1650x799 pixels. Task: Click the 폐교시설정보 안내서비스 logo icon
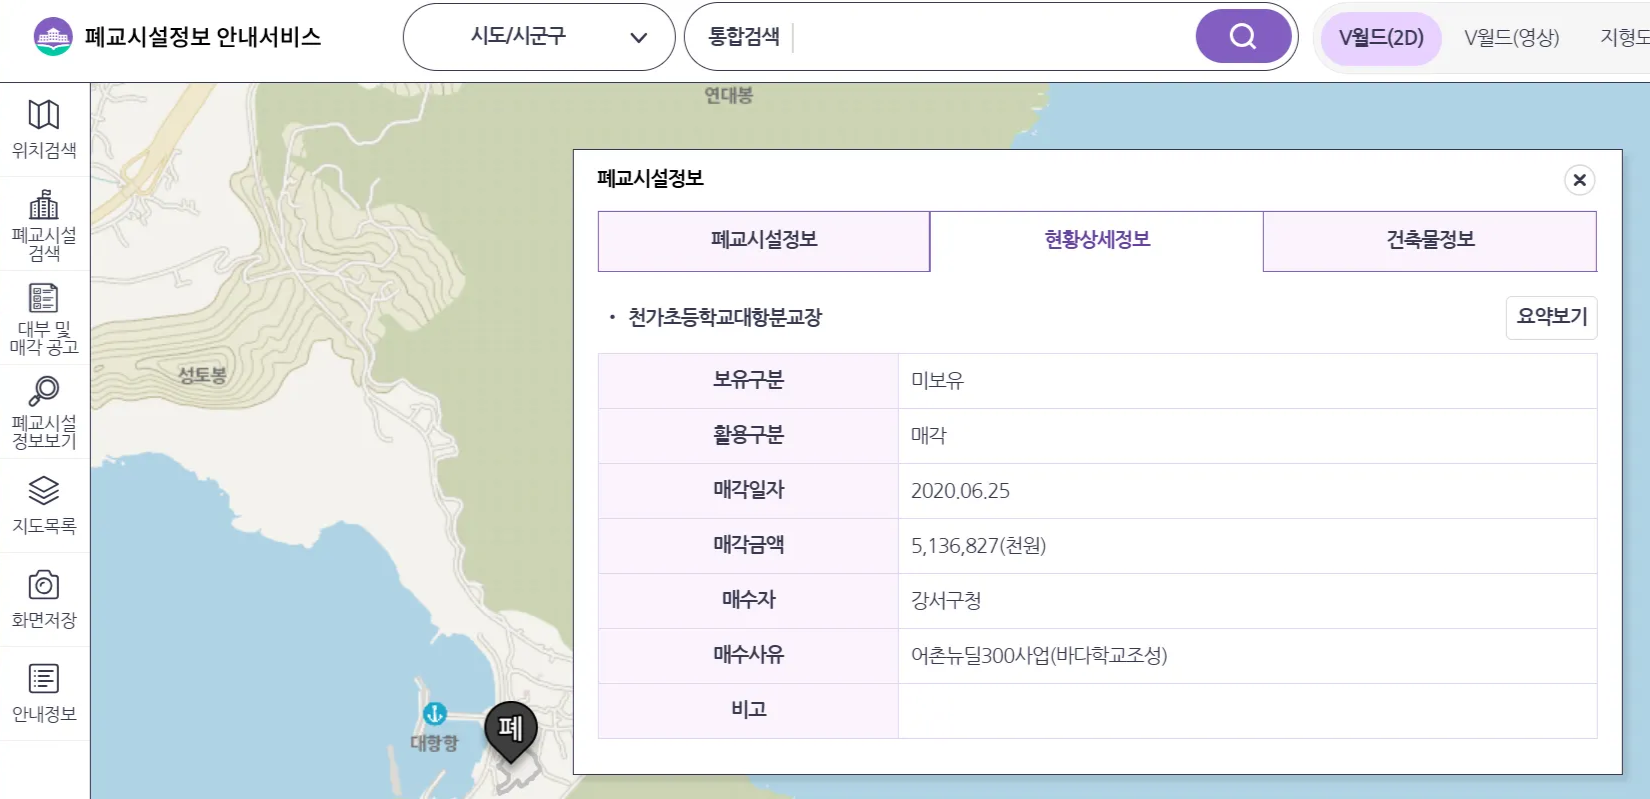coord(53,37)
